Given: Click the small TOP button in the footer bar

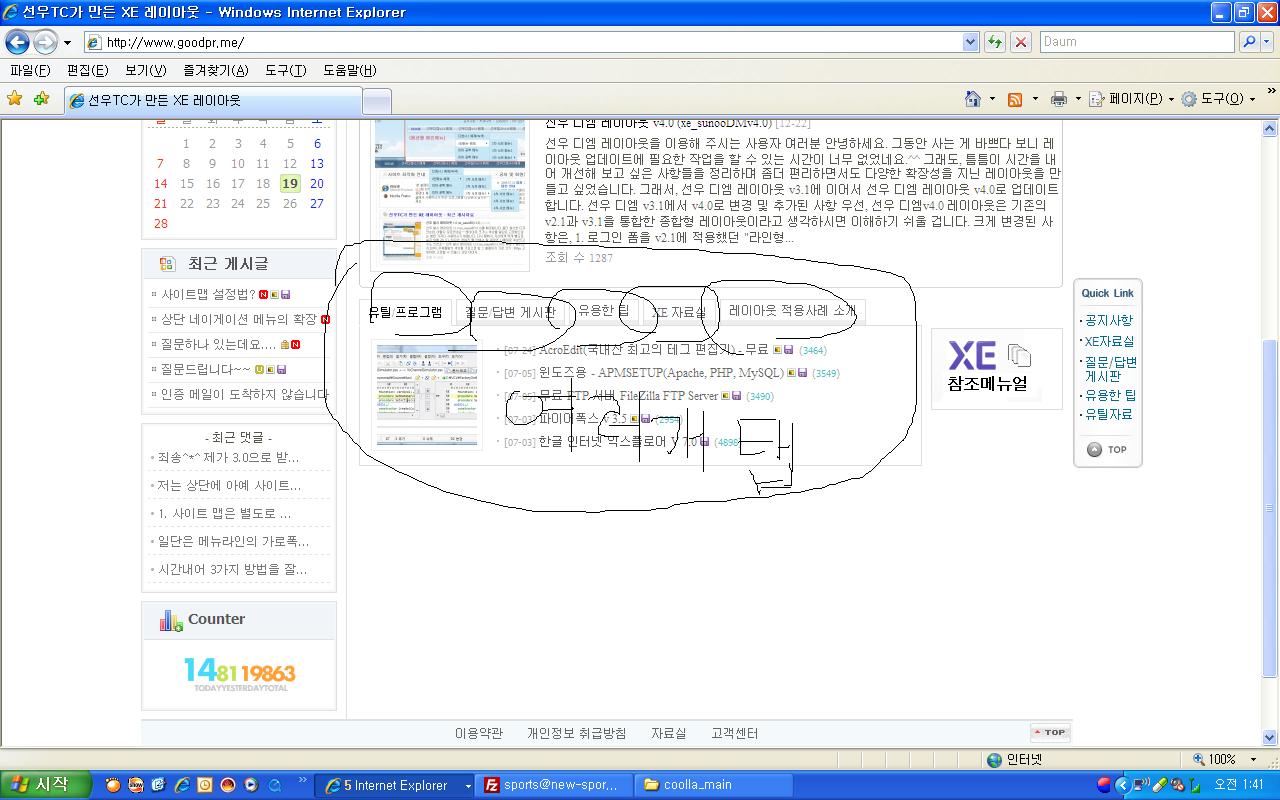Looking at the screenshot, I should 1050,732.
